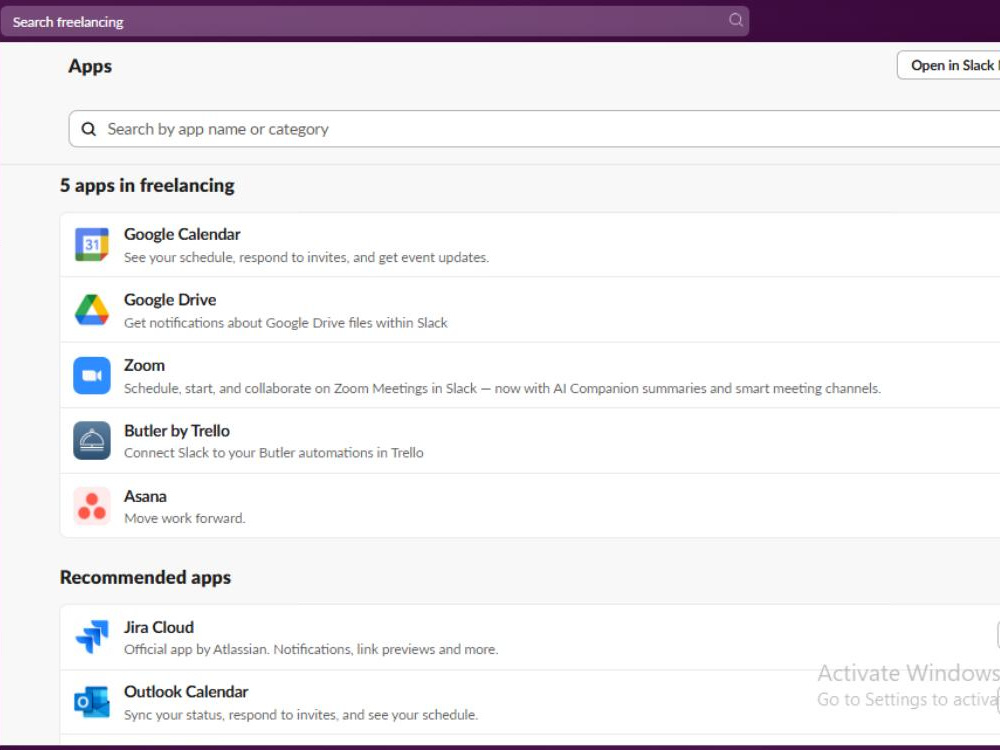Image resolution: width=1000 pixels, height=750 pixels.
Task: Click 'Sync your status, respond to invites' text
Action: click(301, 715)
